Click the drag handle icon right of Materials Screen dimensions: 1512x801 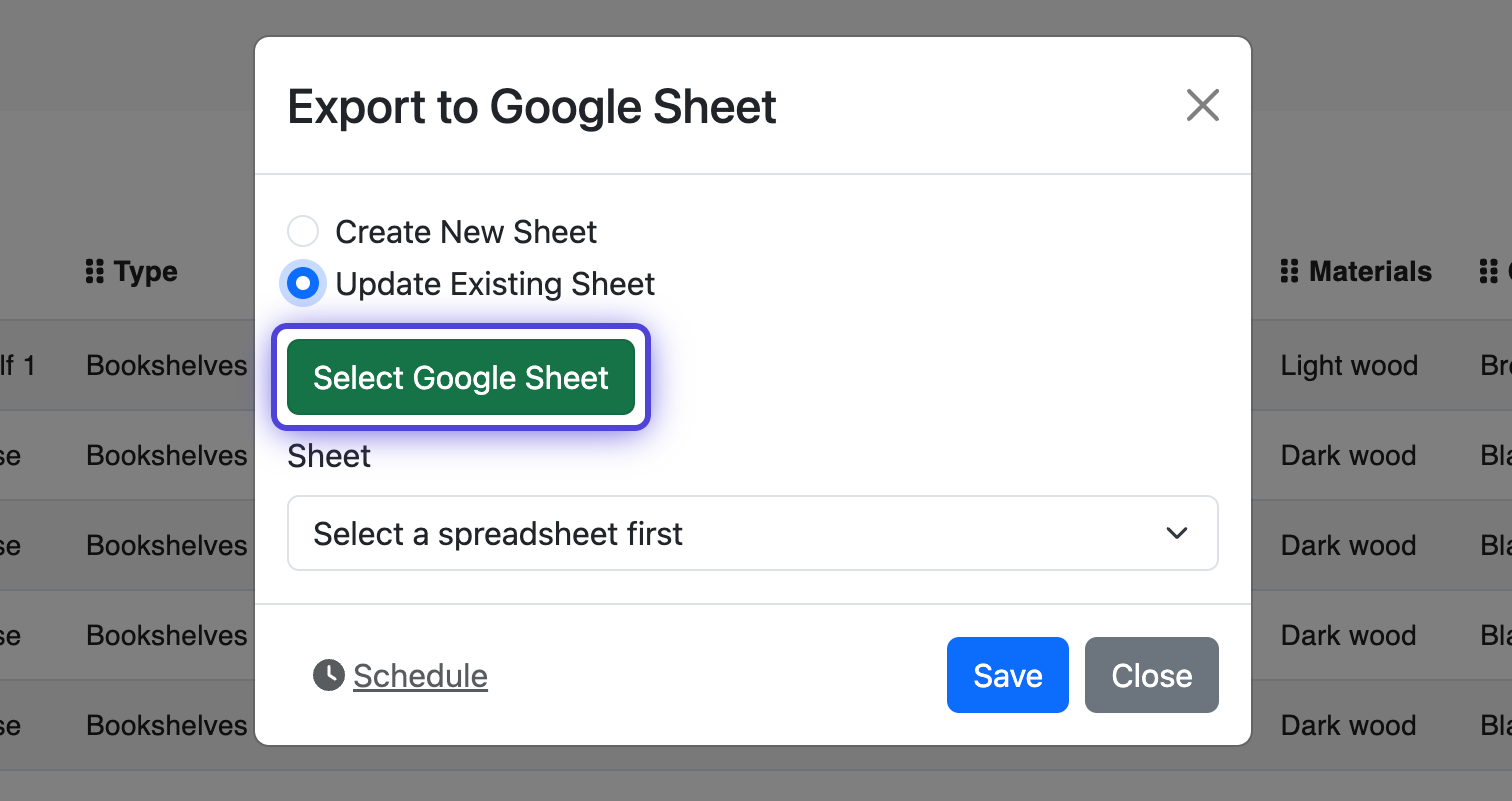[x=1489, y=271]
